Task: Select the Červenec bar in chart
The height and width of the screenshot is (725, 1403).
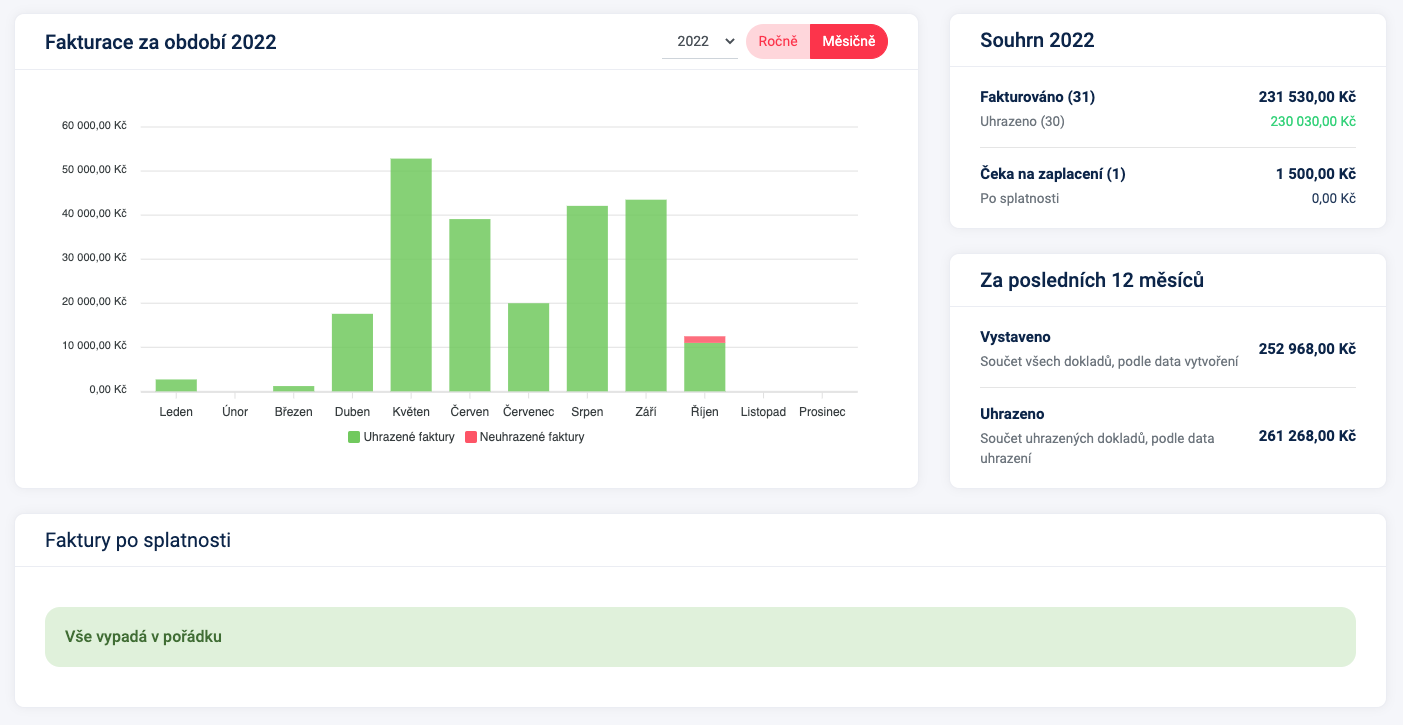Action: pos(528,347)
